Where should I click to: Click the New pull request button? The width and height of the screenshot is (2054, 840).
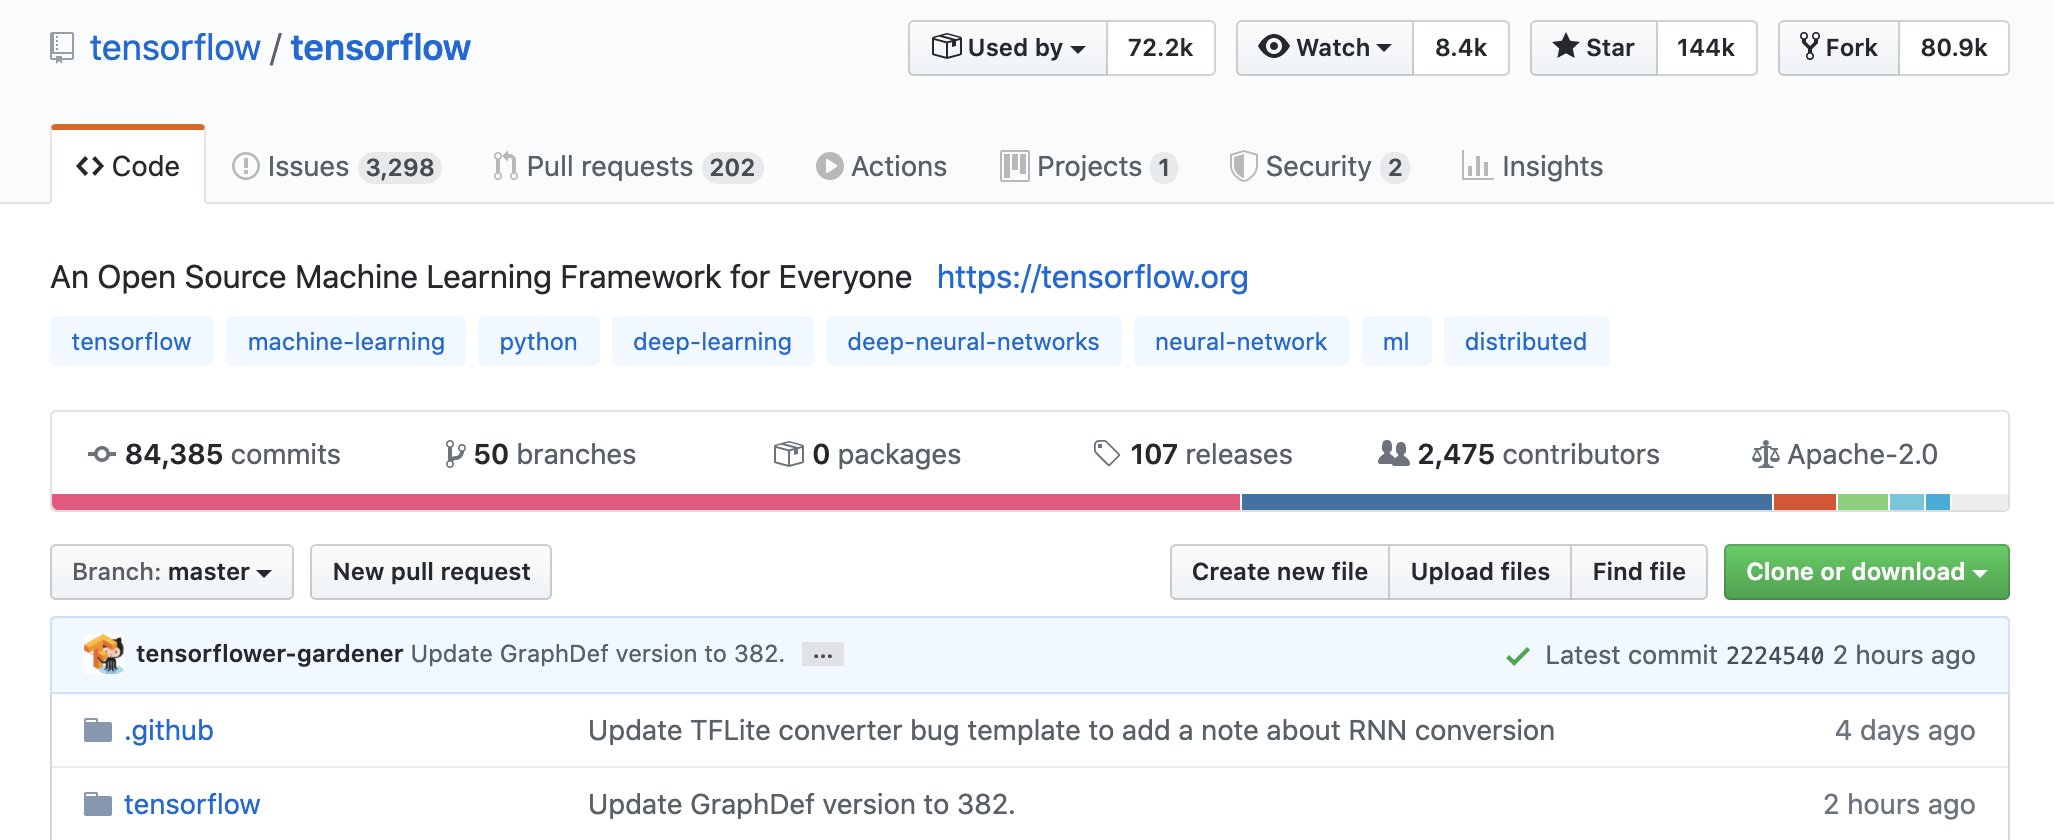coord(431,572)
